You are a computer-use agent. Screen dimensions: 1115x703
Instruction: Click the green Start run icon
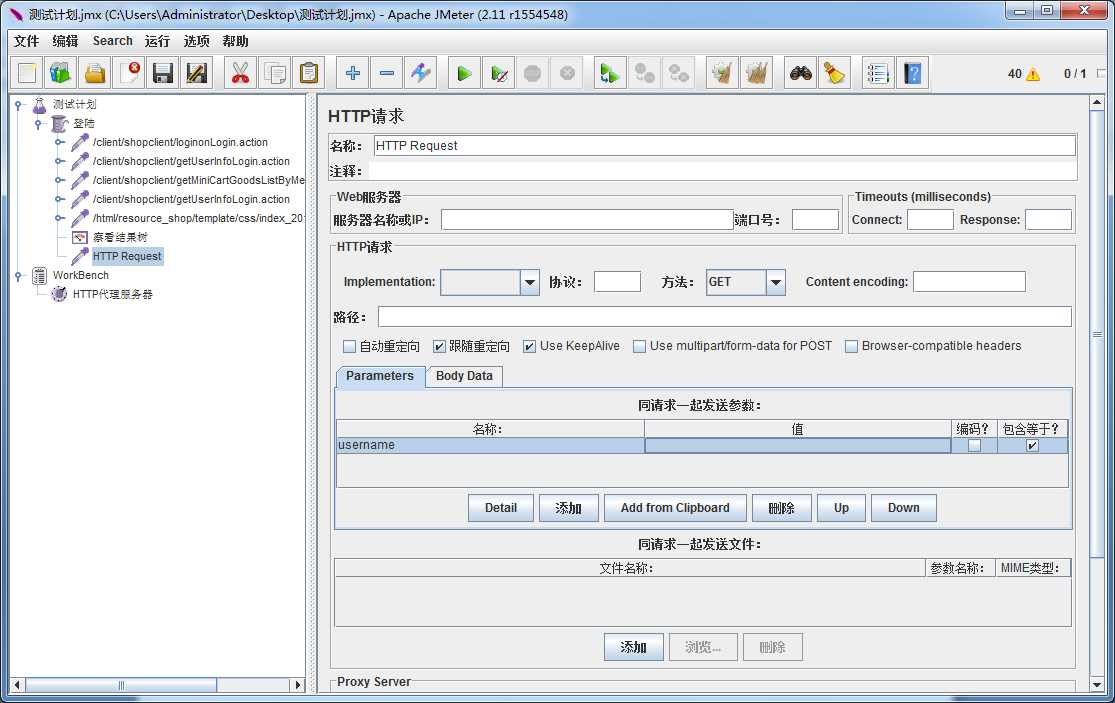(x=464, y=73)
